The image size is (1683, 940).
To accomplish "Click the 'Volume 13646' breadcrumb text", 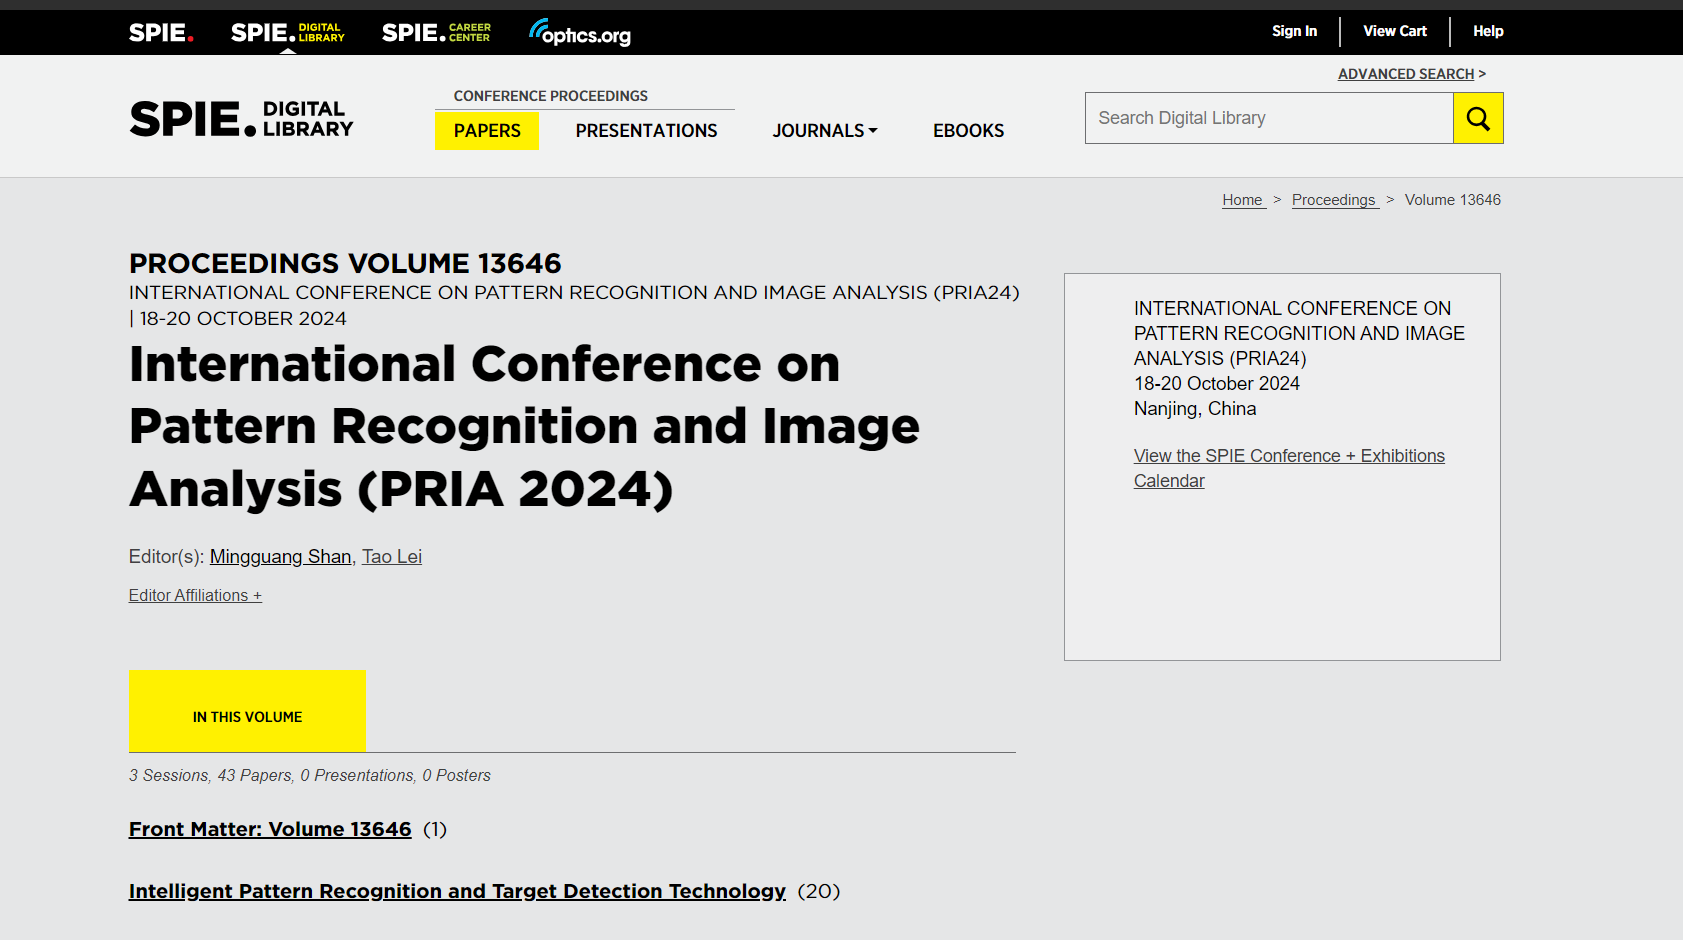I will pyautogui.click(x=1453, y=200).
